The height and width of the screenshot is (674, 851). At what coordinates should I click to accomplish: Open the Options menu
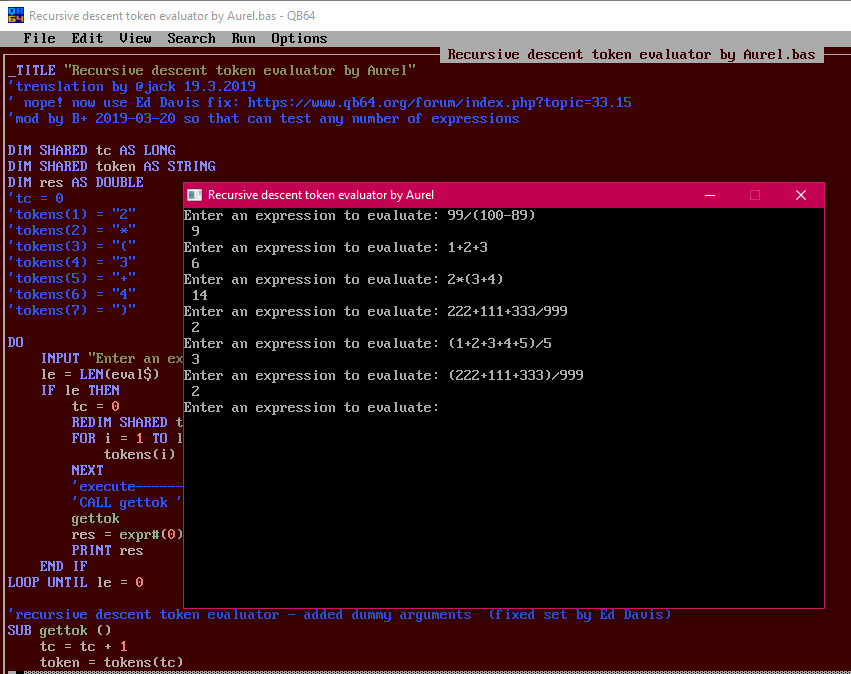click(299, 39)
